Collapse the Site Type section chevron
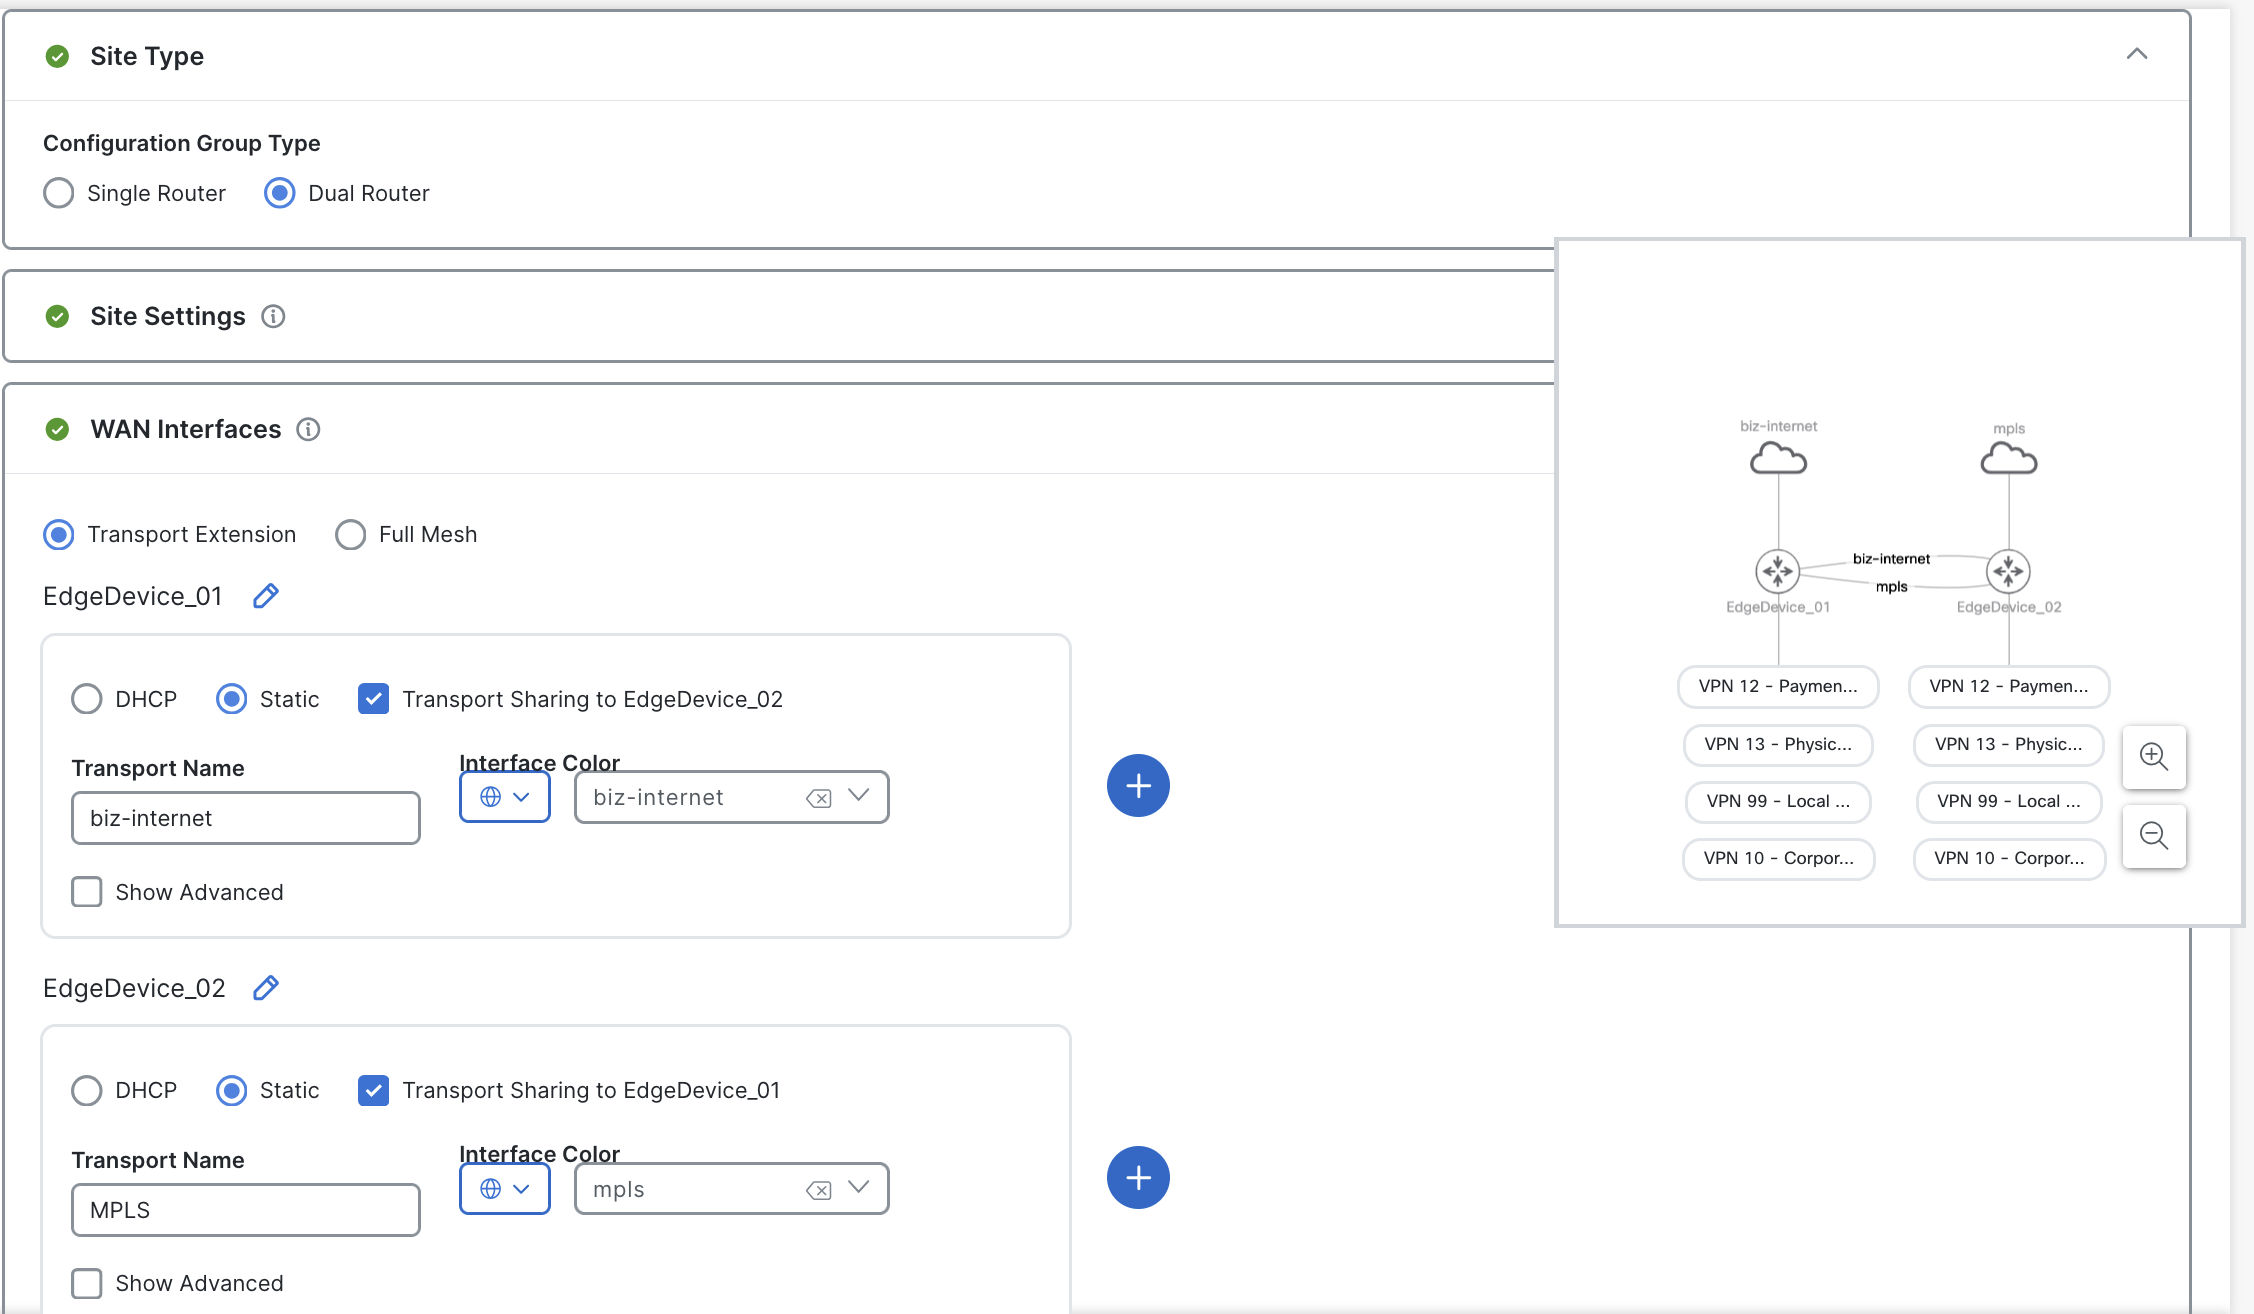 click(2136, 55)
